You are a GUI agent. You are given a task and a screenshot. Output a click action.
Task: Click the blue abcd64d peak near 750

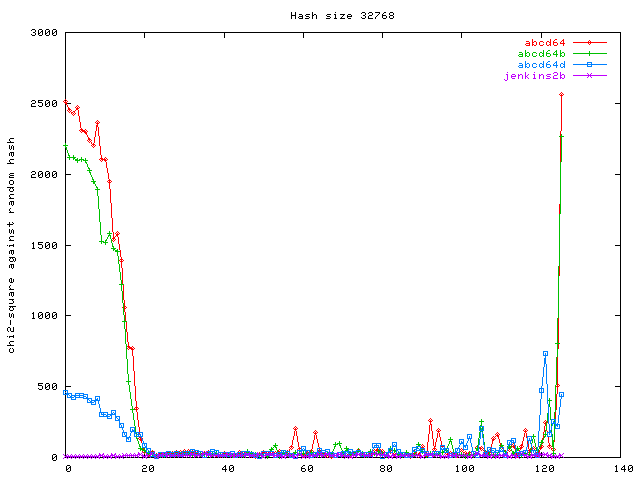pyautogui.click(x=545, y=353)
